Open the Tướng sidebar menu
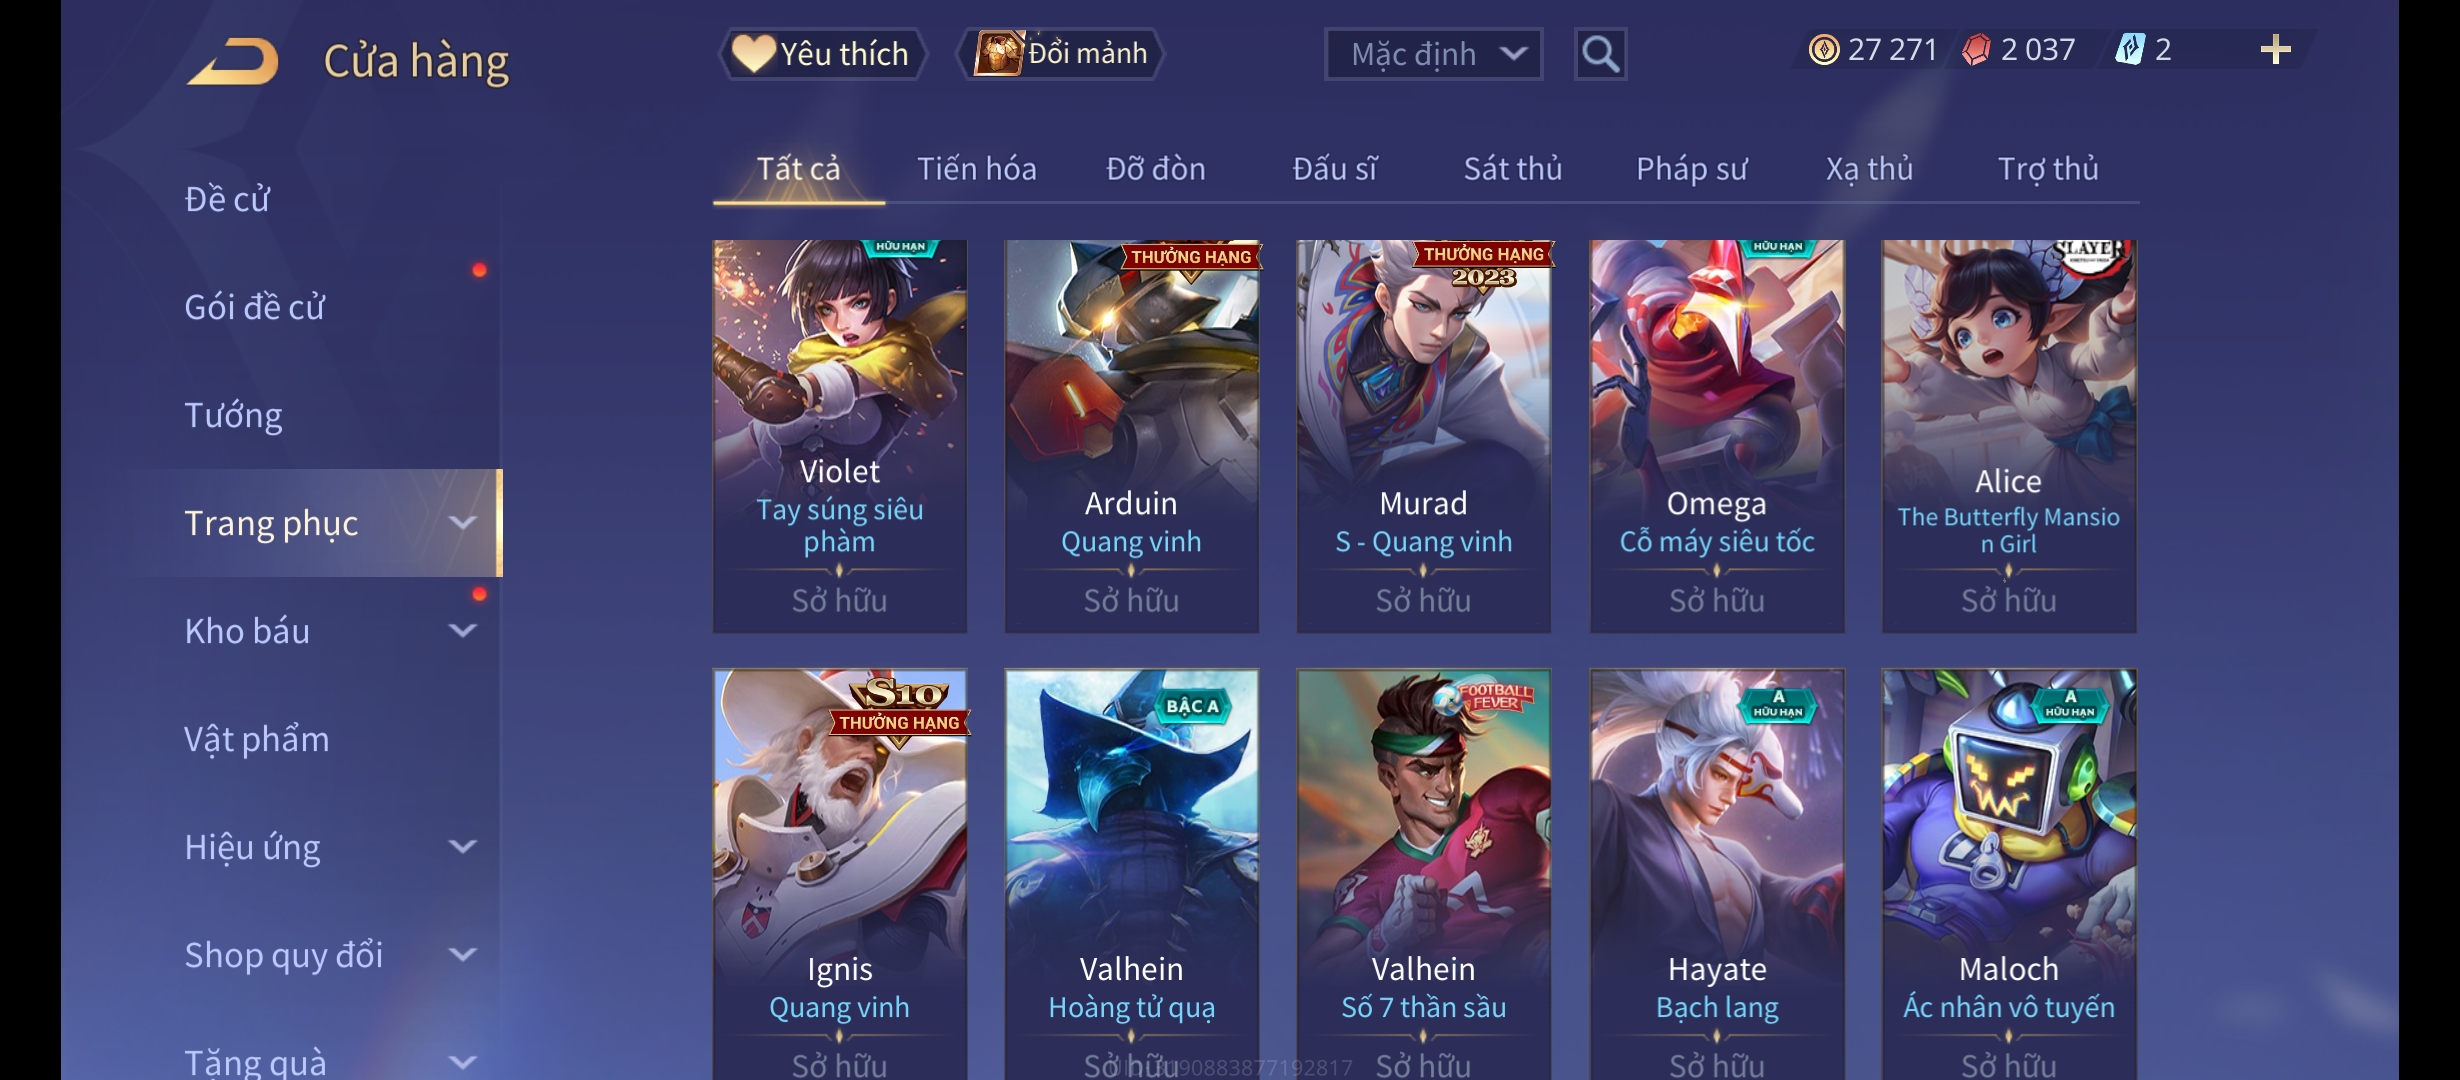Screen dimensions: 2460x1080 point(234,415)
